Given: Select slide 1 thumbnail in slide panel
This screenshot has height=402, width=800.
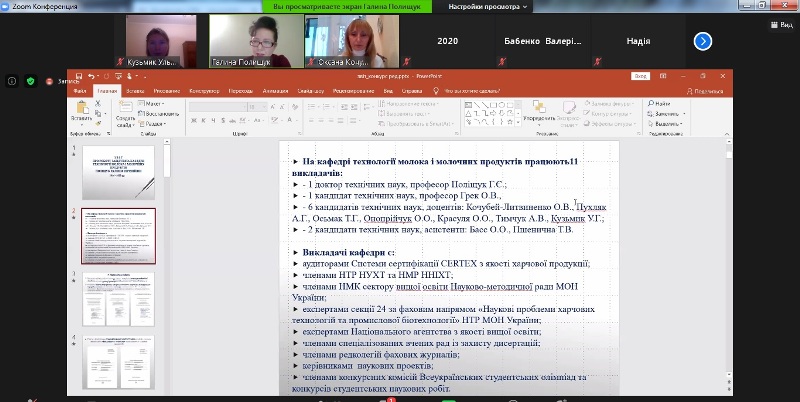Looking at the screenshot, I should click(118, 172).
